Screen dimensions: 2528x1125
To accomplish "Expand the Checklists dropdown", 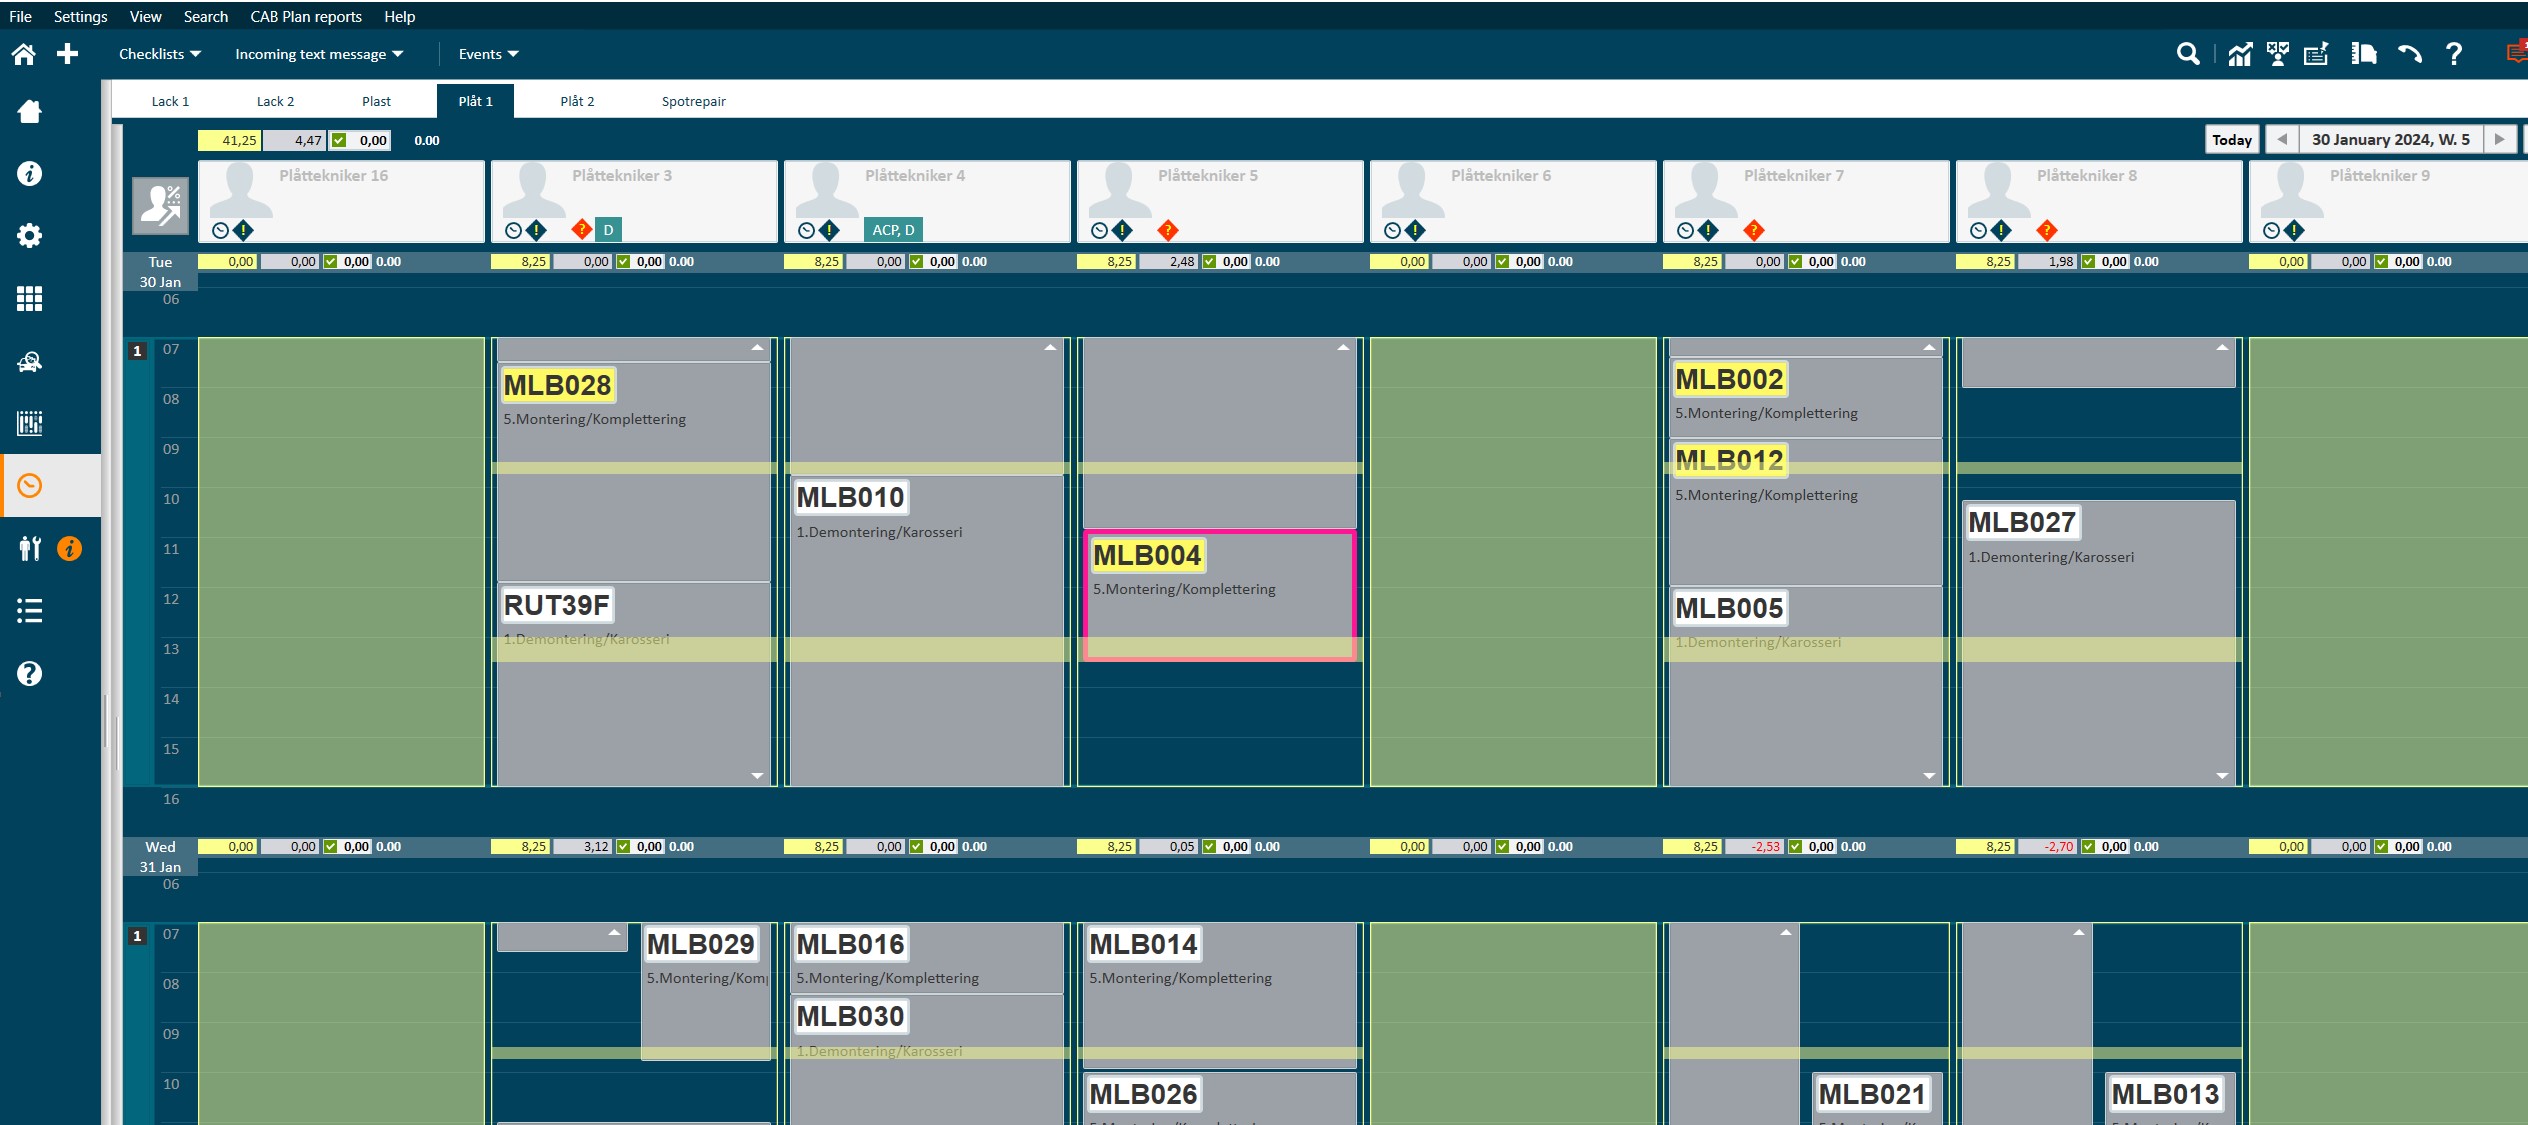I will click(x=159, y=54).
